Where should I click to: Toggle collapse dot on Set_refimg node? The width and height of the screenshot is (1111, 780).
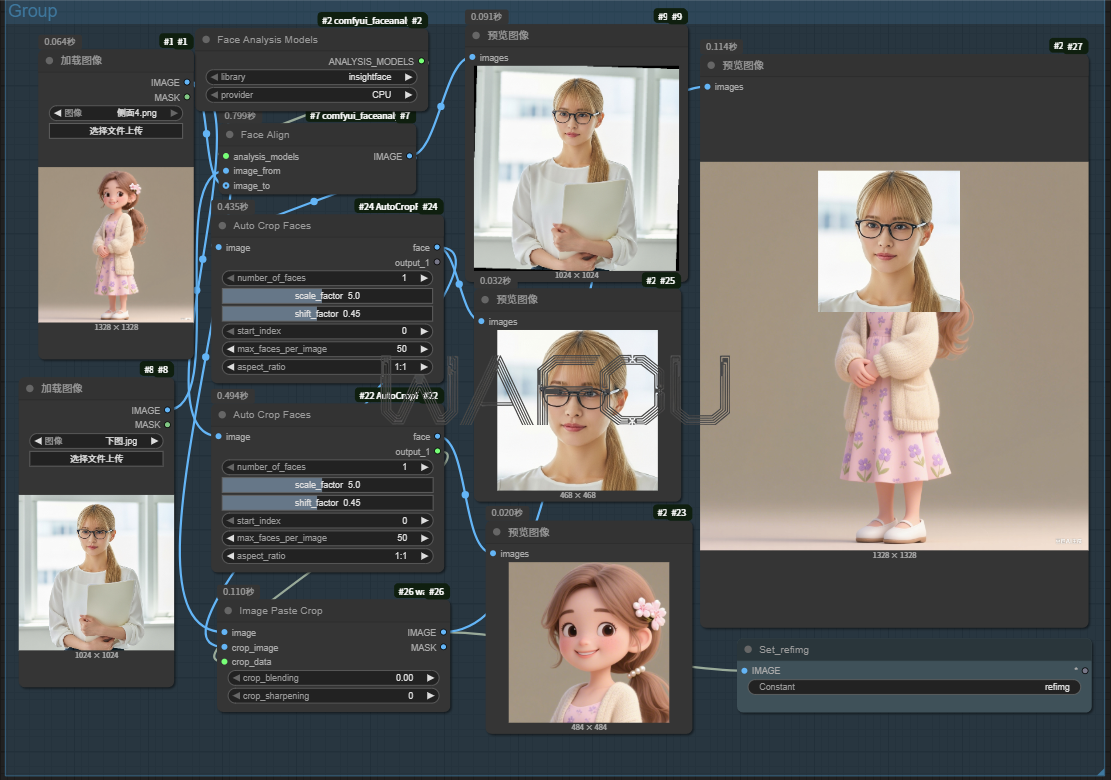click(x=748, y=650)
